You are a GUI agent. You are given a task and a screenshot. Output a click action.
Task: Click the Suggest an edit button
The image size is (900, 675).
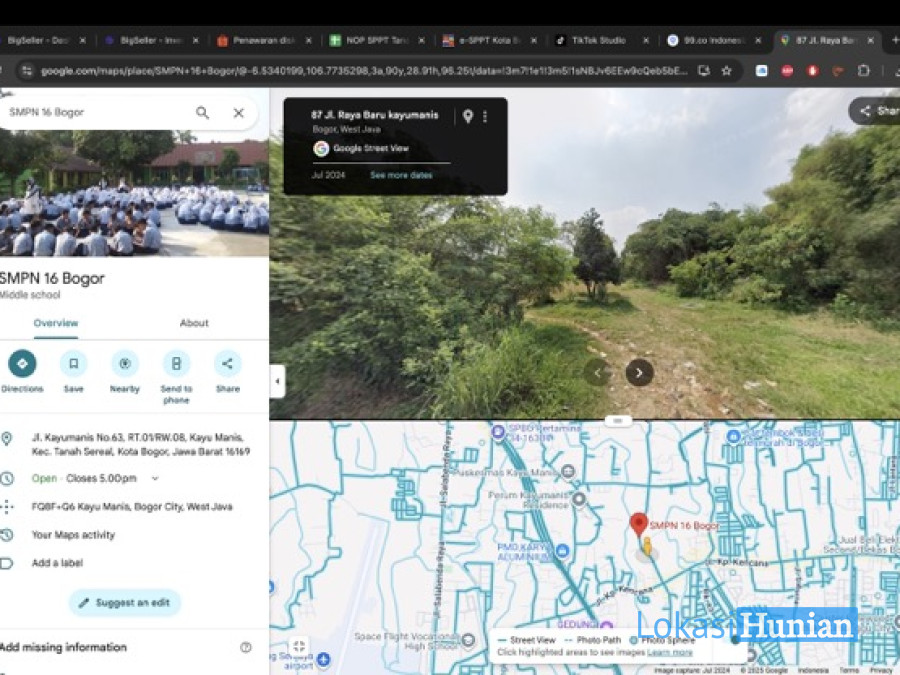(125, 603)
